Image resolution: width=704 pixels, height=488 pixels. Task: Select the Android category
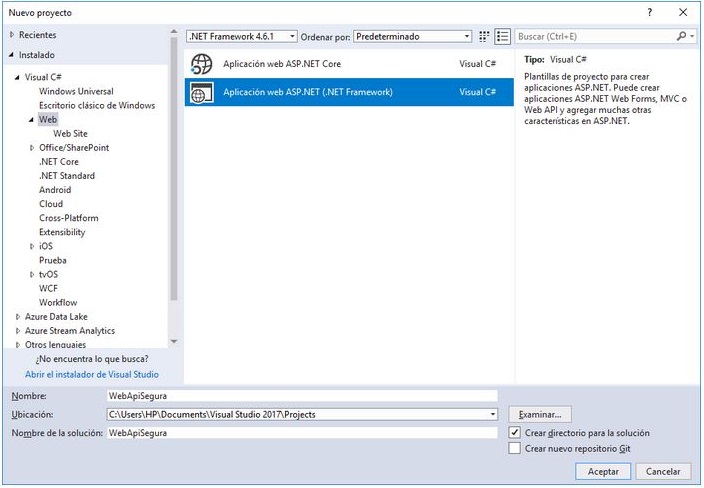[x=55, y=190]
